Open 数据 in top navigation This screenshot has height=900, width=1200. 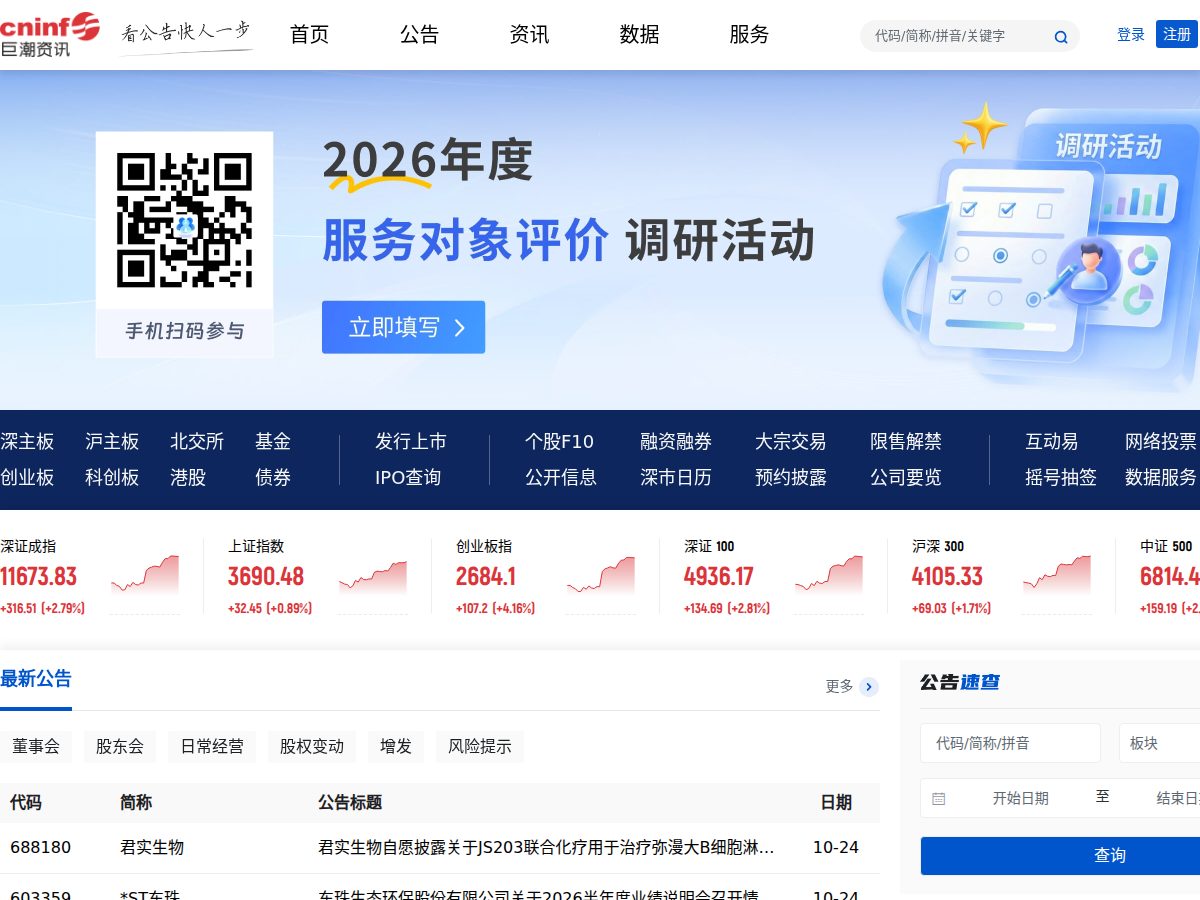point(639,34)
